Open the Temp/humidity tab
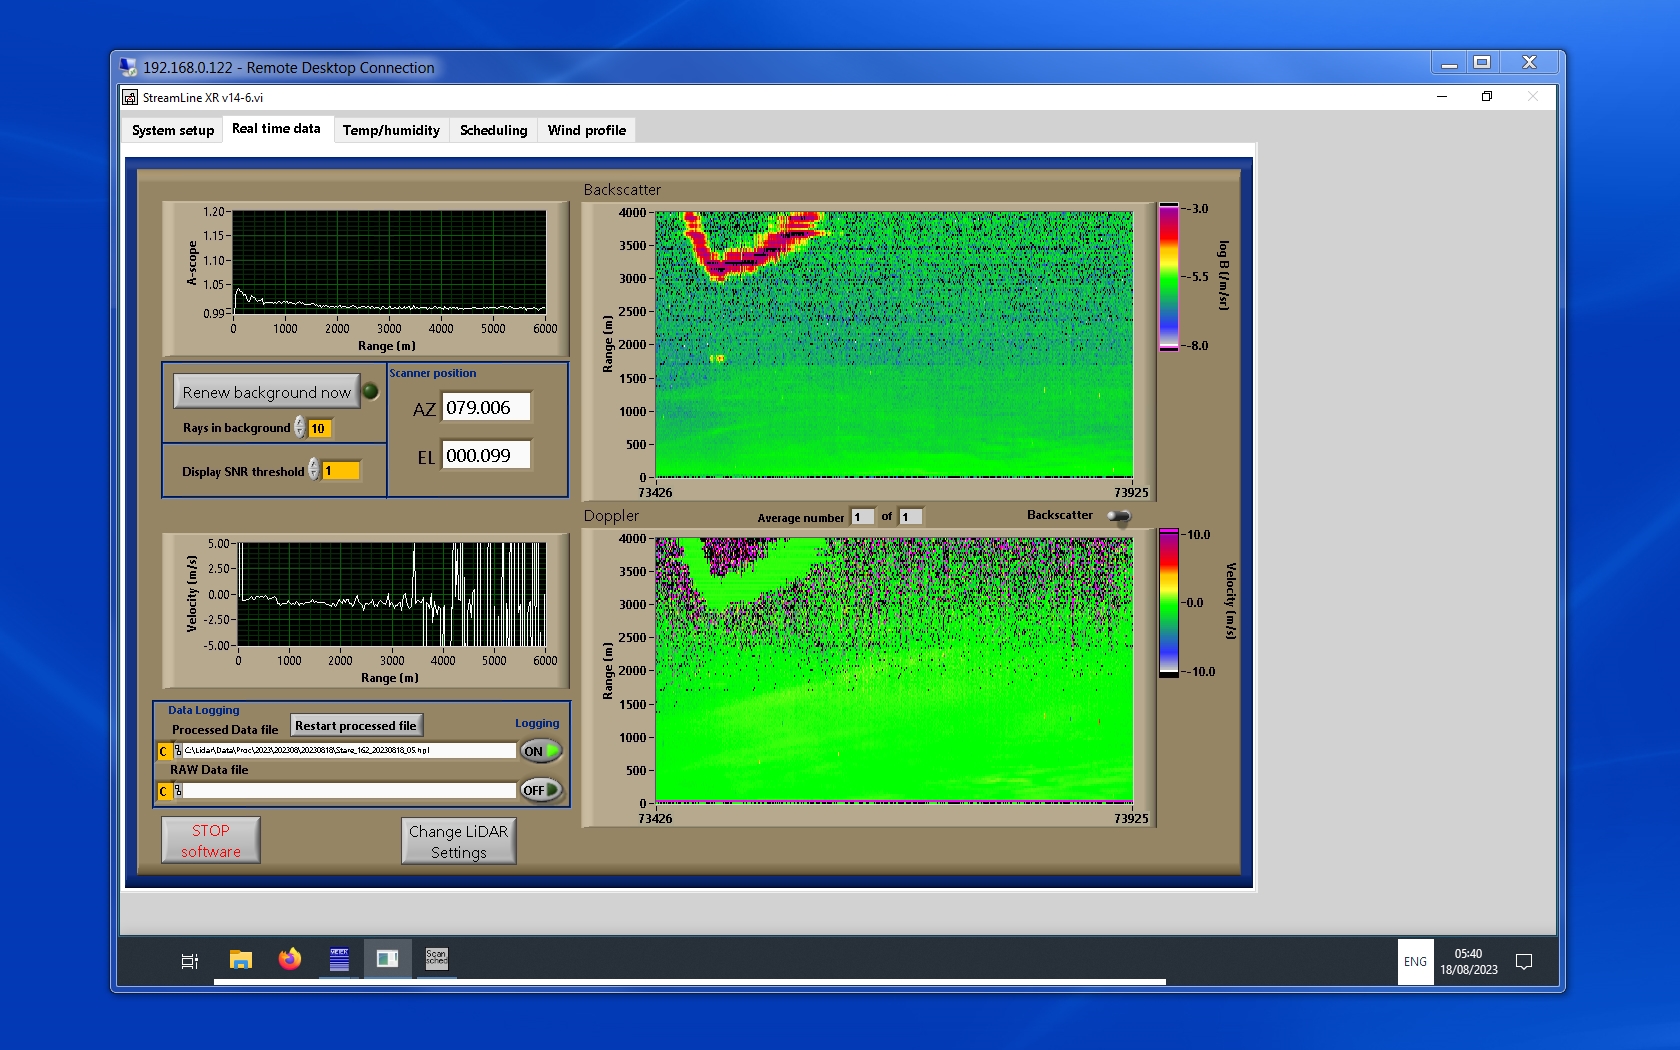This screenshot has width=1680, height=1050. coord(391,130)
